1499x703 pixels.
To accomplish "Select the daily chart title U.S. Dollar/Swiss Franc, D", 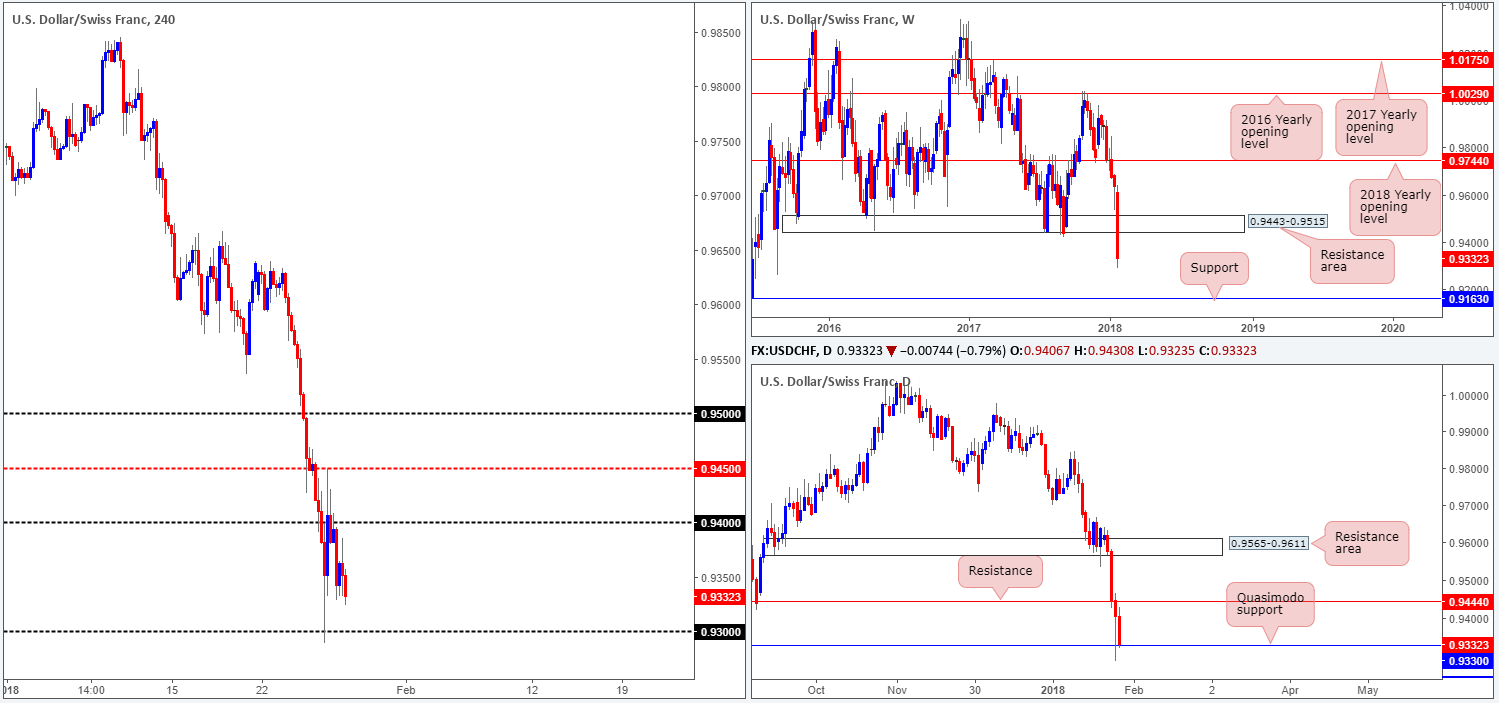I will [x=835, y=381].
